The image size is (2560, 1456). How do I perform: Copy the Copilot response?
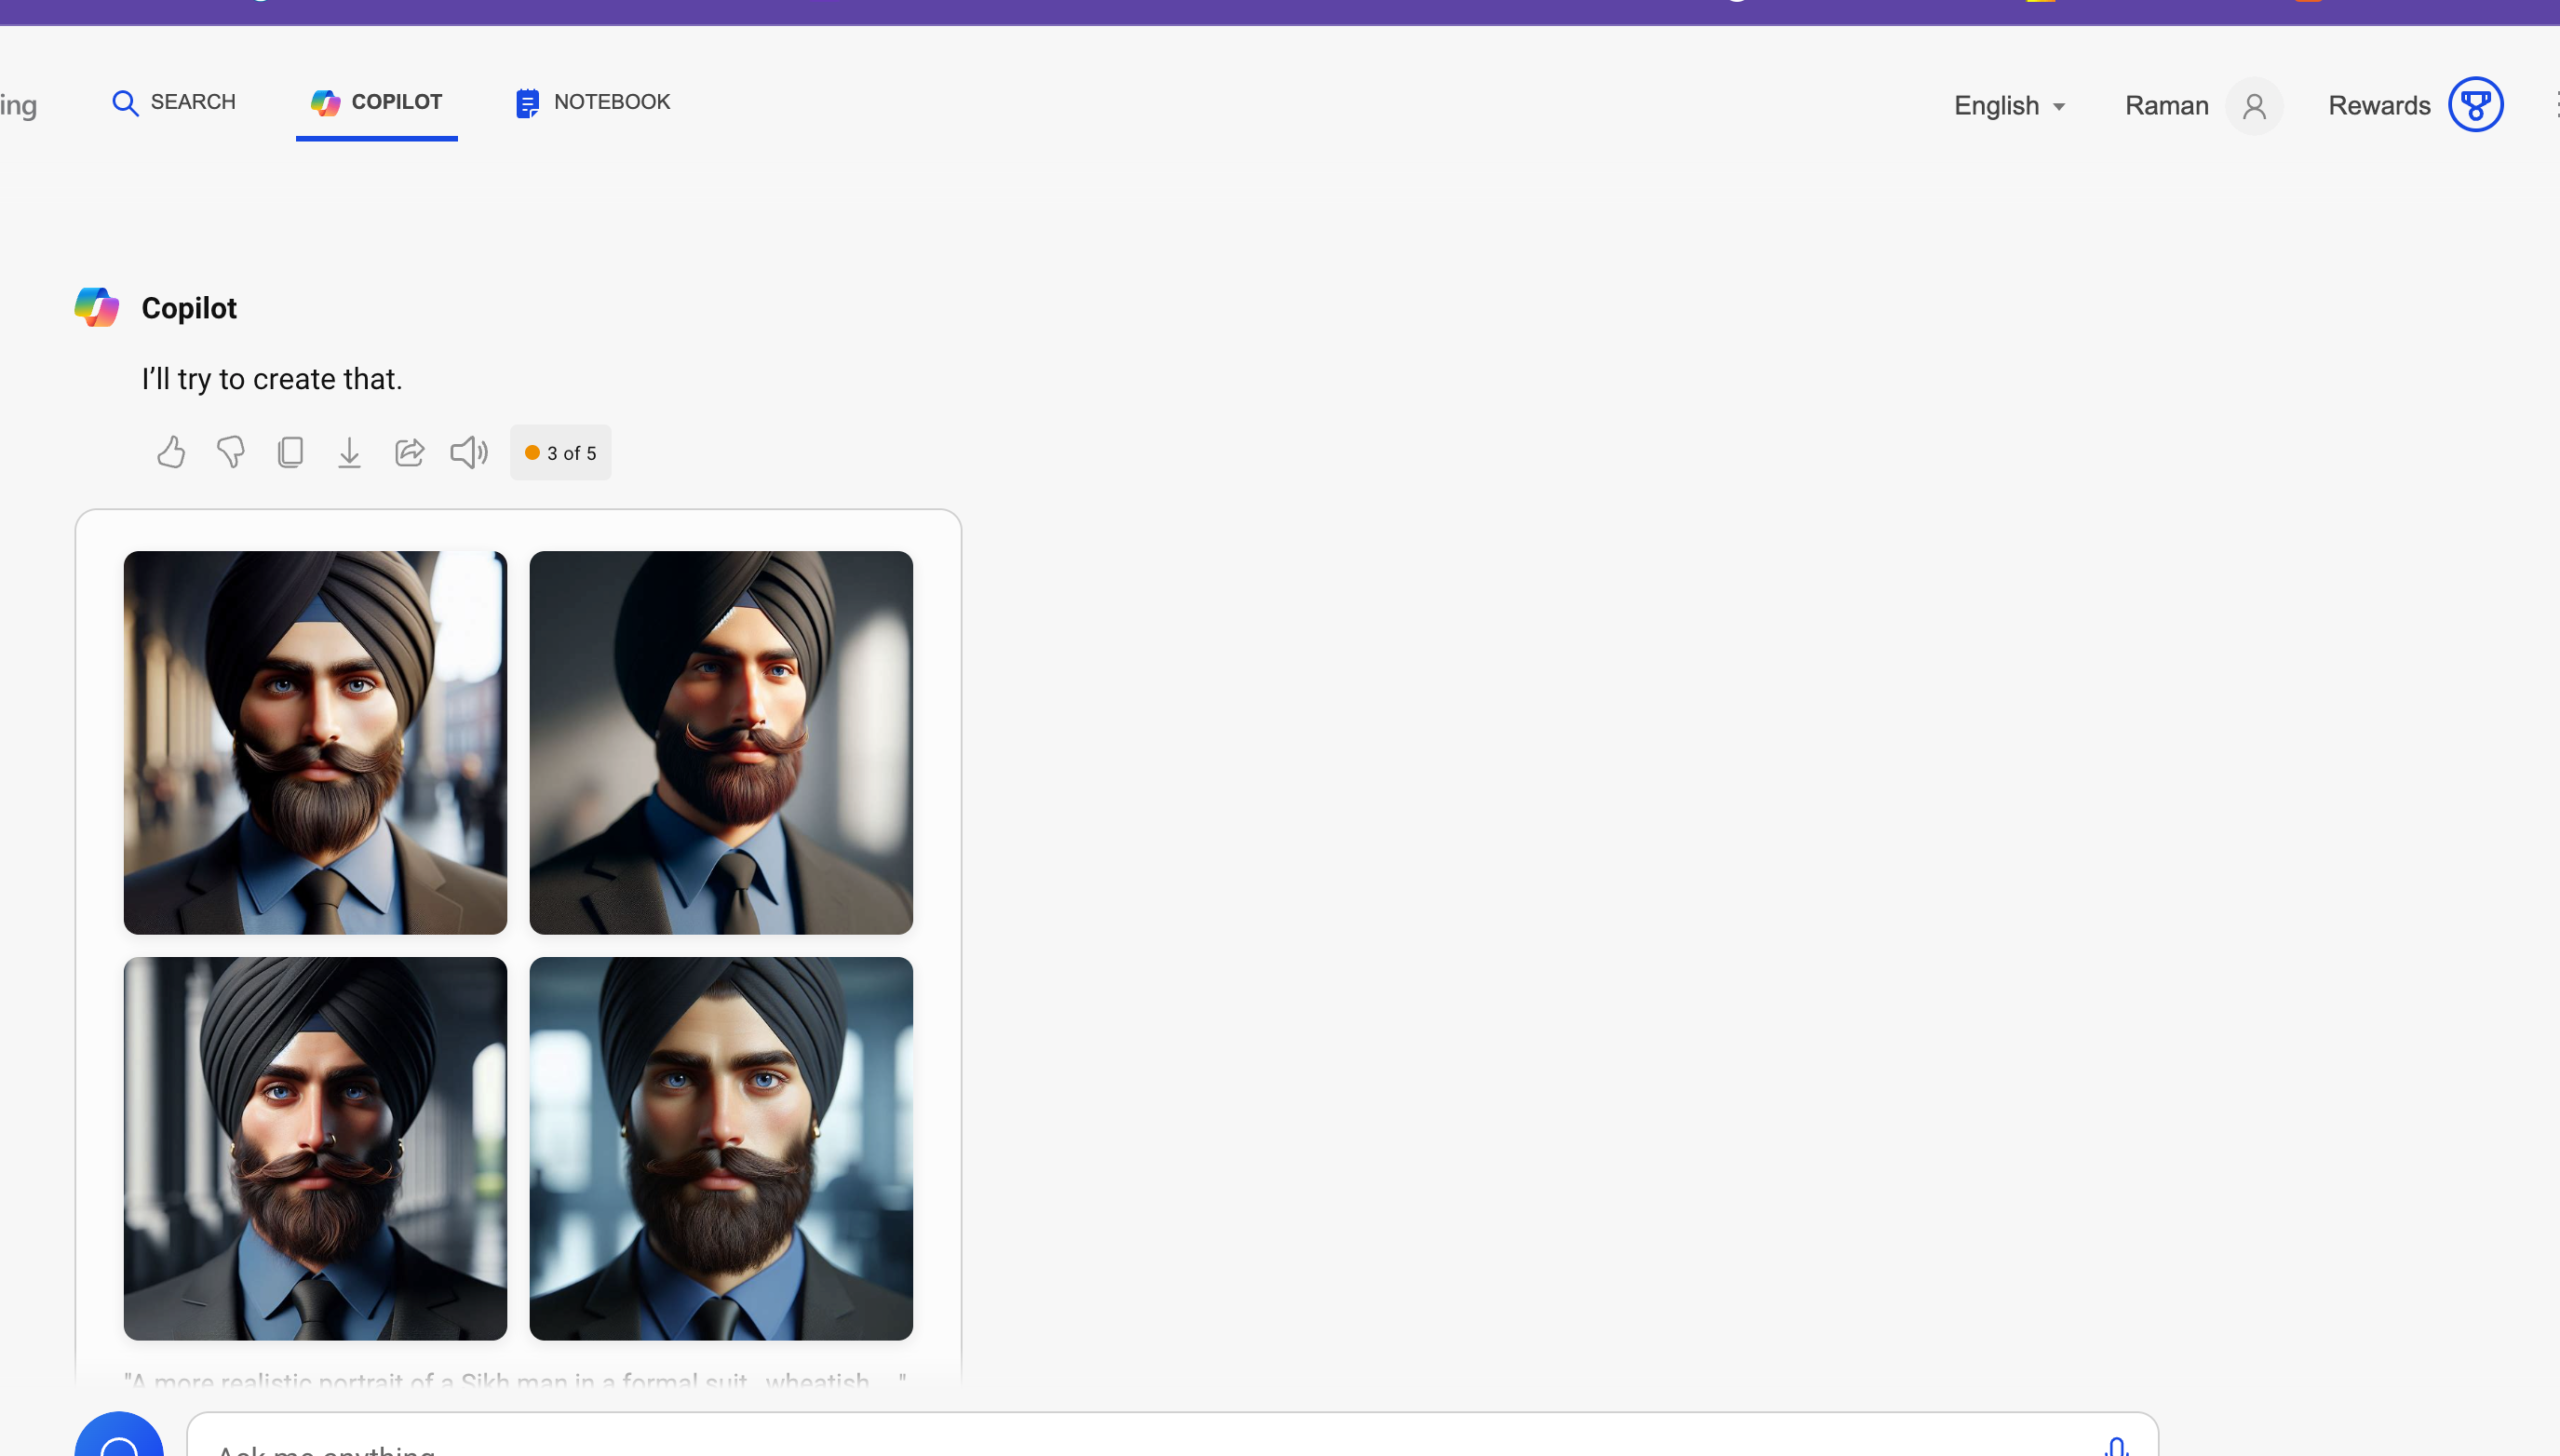[290, 452]
